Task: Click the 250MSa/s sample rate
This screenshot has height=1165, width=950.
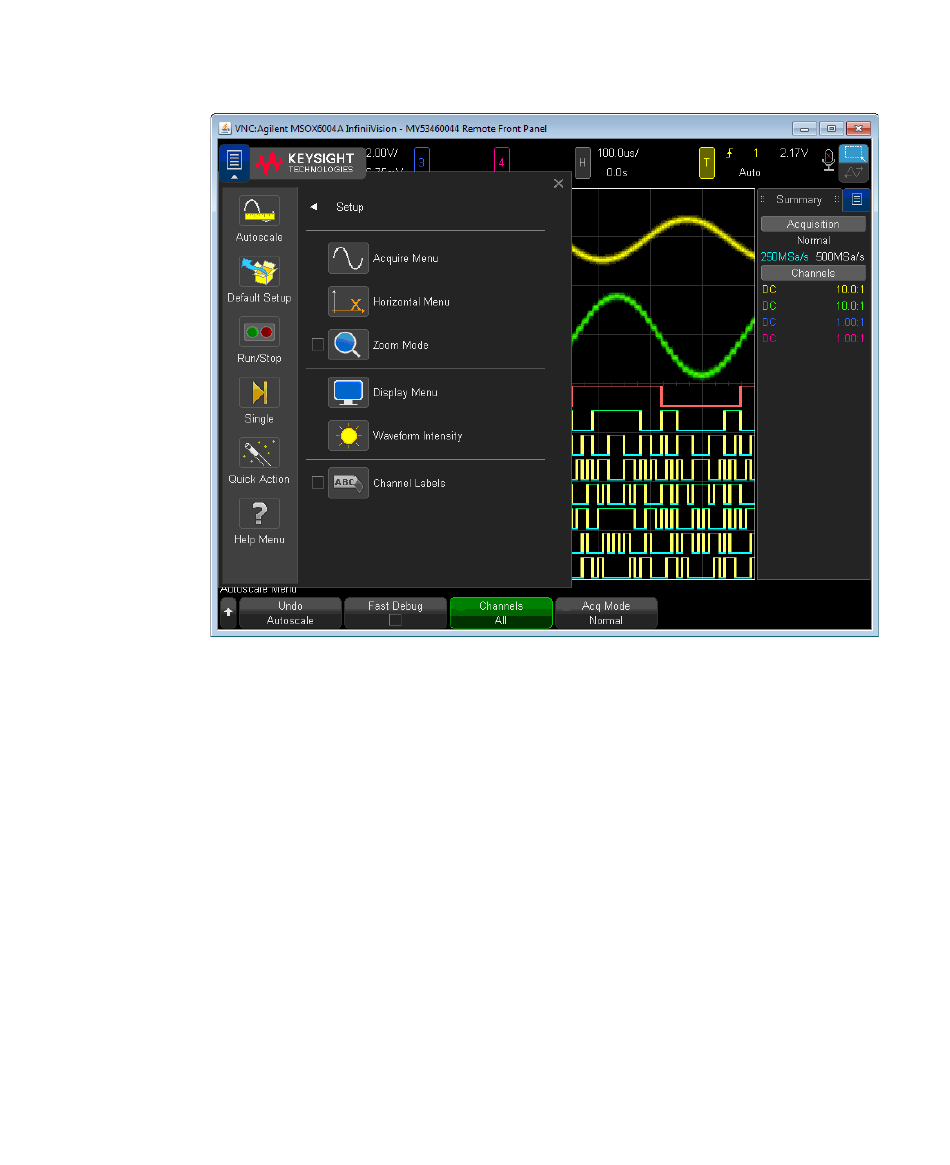Action: coord(784,257)
